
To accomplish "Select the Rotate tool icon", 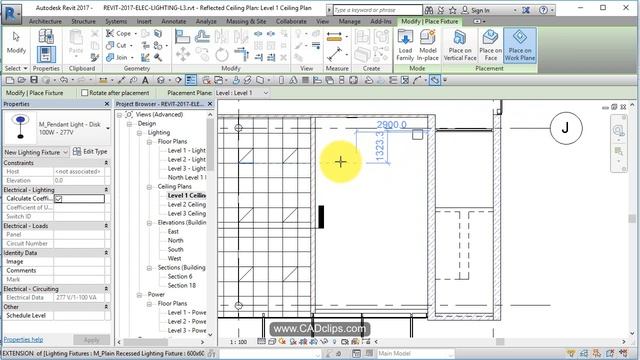I will [222, 54].
